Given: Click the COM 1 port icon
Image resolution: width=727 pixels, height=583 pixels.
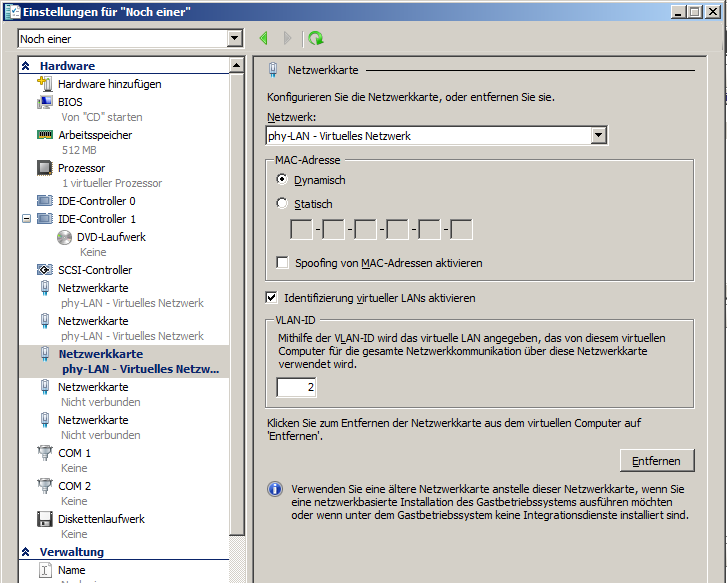Looking at the screenshot, I should tap(45, 453).
